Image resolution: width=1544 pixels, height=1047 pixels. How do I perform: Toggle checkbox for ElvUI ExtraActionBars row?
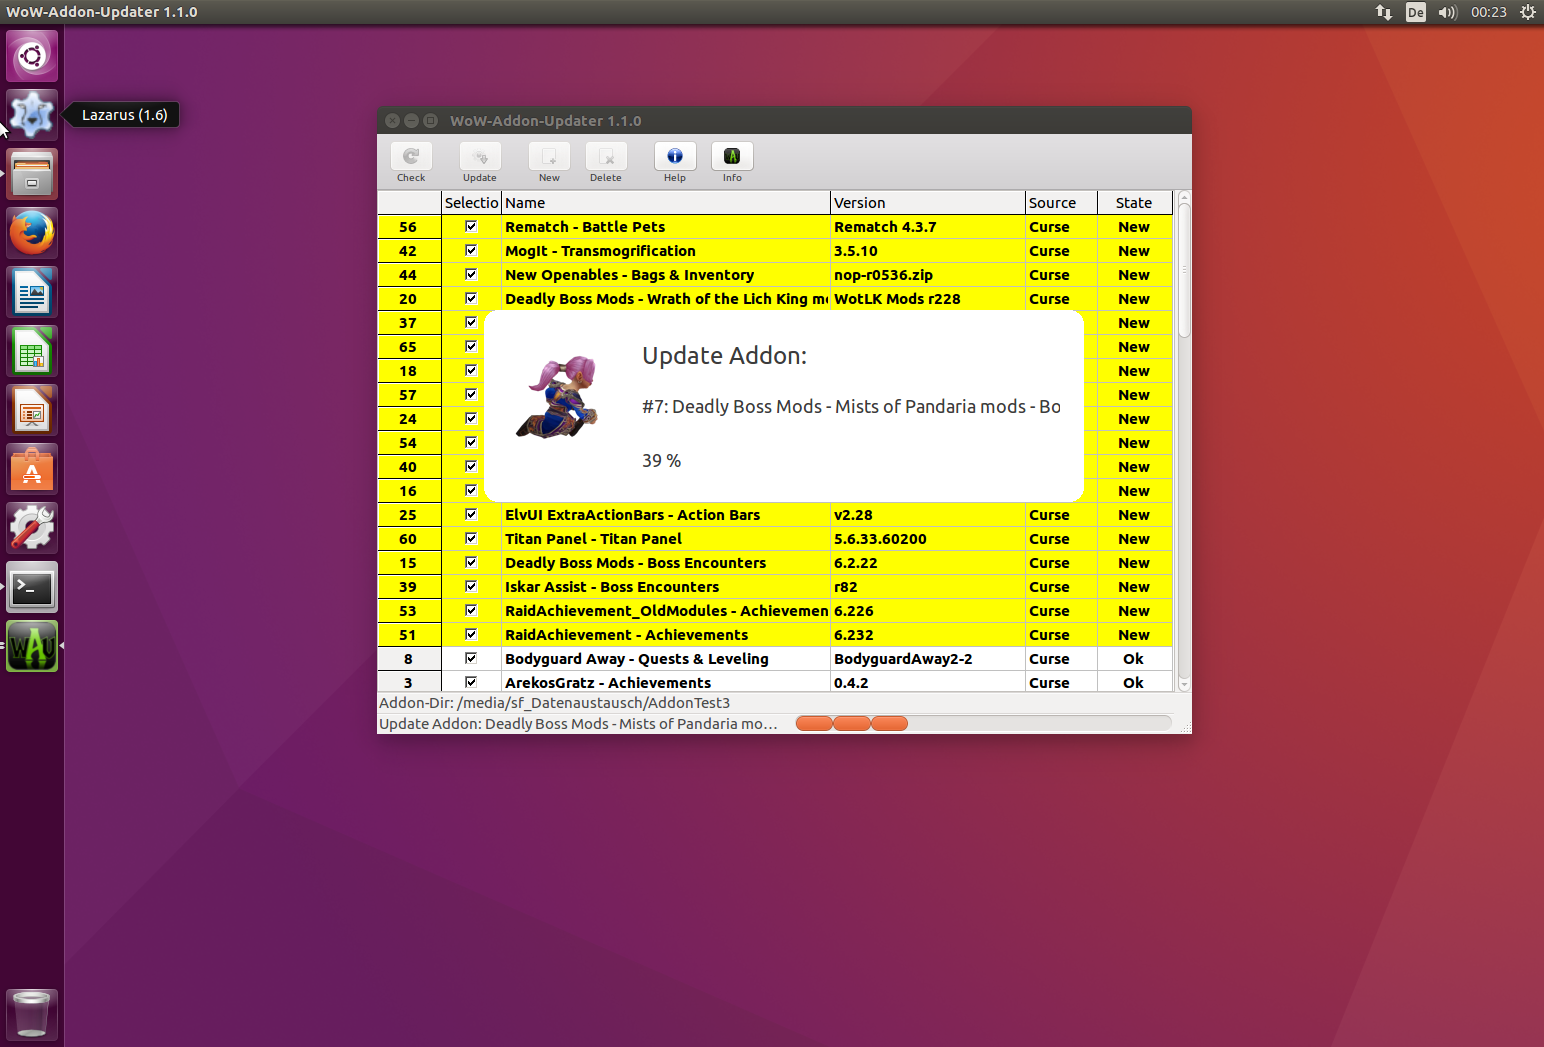pyautogui.click(x=471, y=514)
